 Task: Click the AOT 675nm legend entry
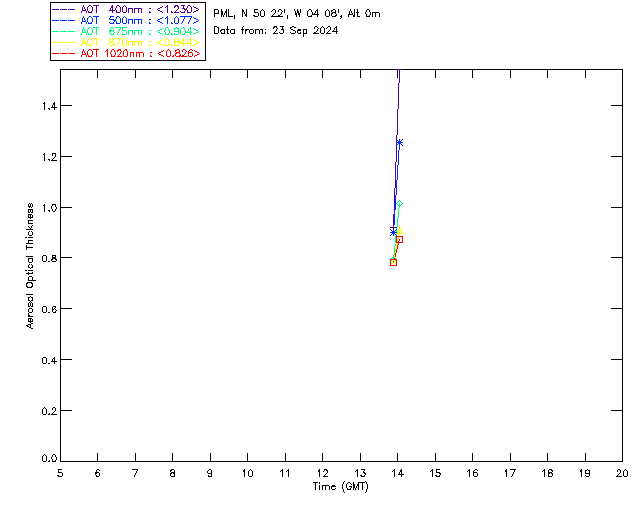[x=126, y=31]
